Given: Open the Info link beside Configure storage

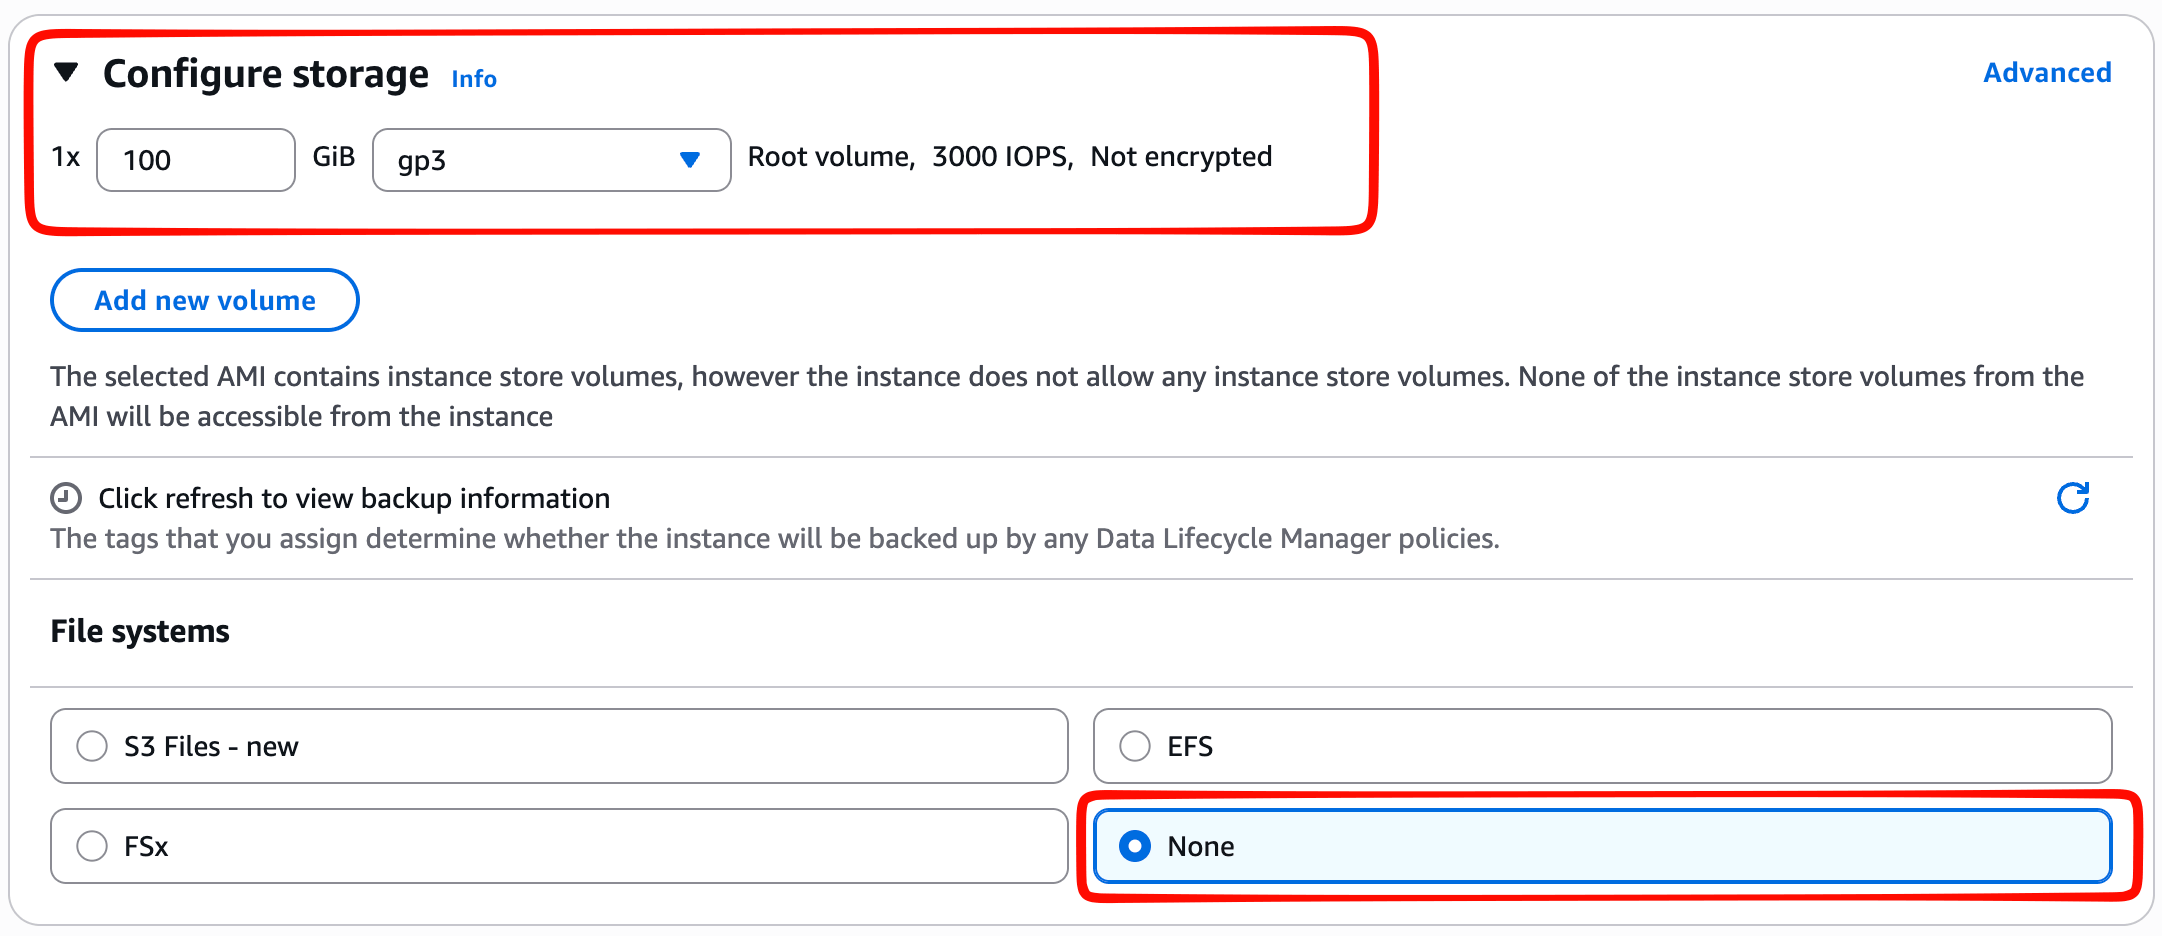Looking at the screenshot, I should click(x=474, y=79).
